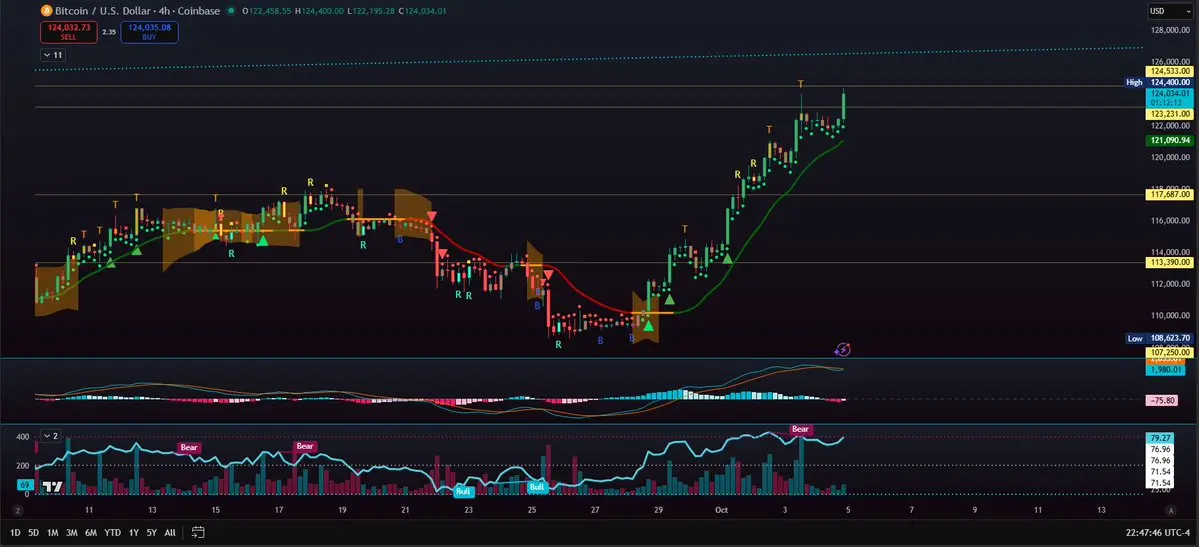Select the 1D time range

(x=15, y=532)
